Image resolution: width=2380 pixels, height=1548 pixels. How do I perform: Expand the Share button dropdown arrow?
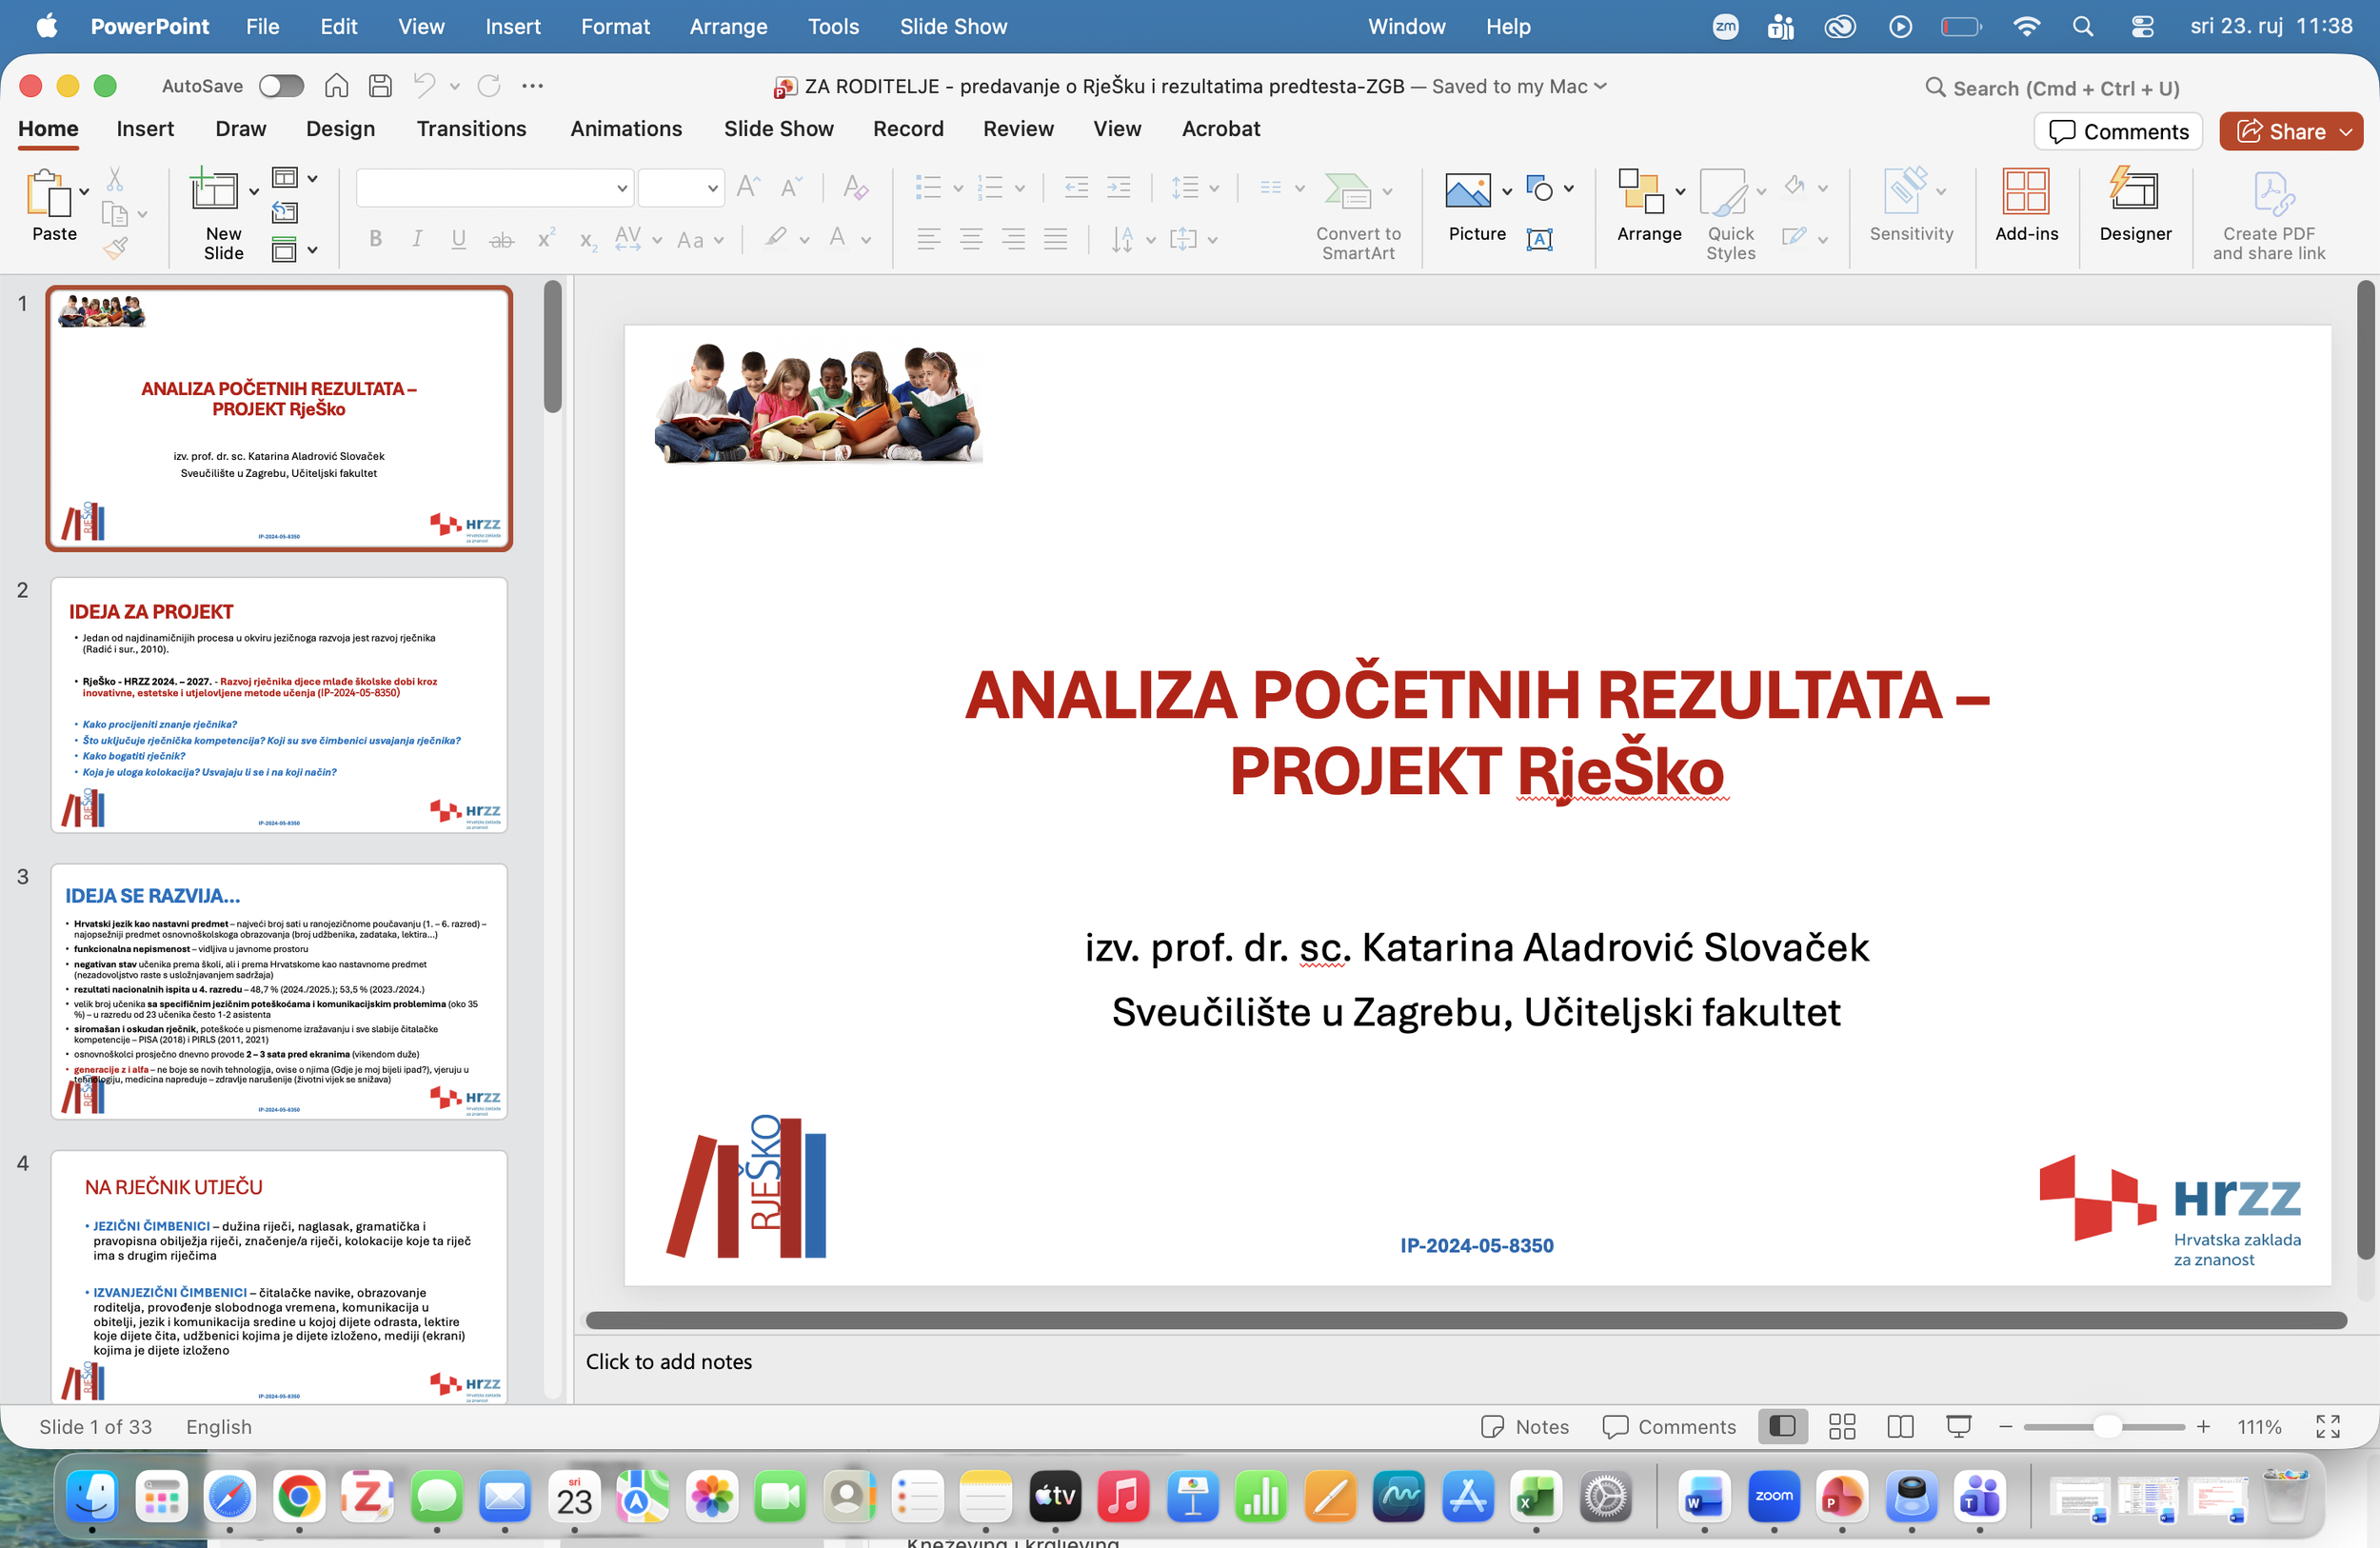click(x=2345, y=132)
